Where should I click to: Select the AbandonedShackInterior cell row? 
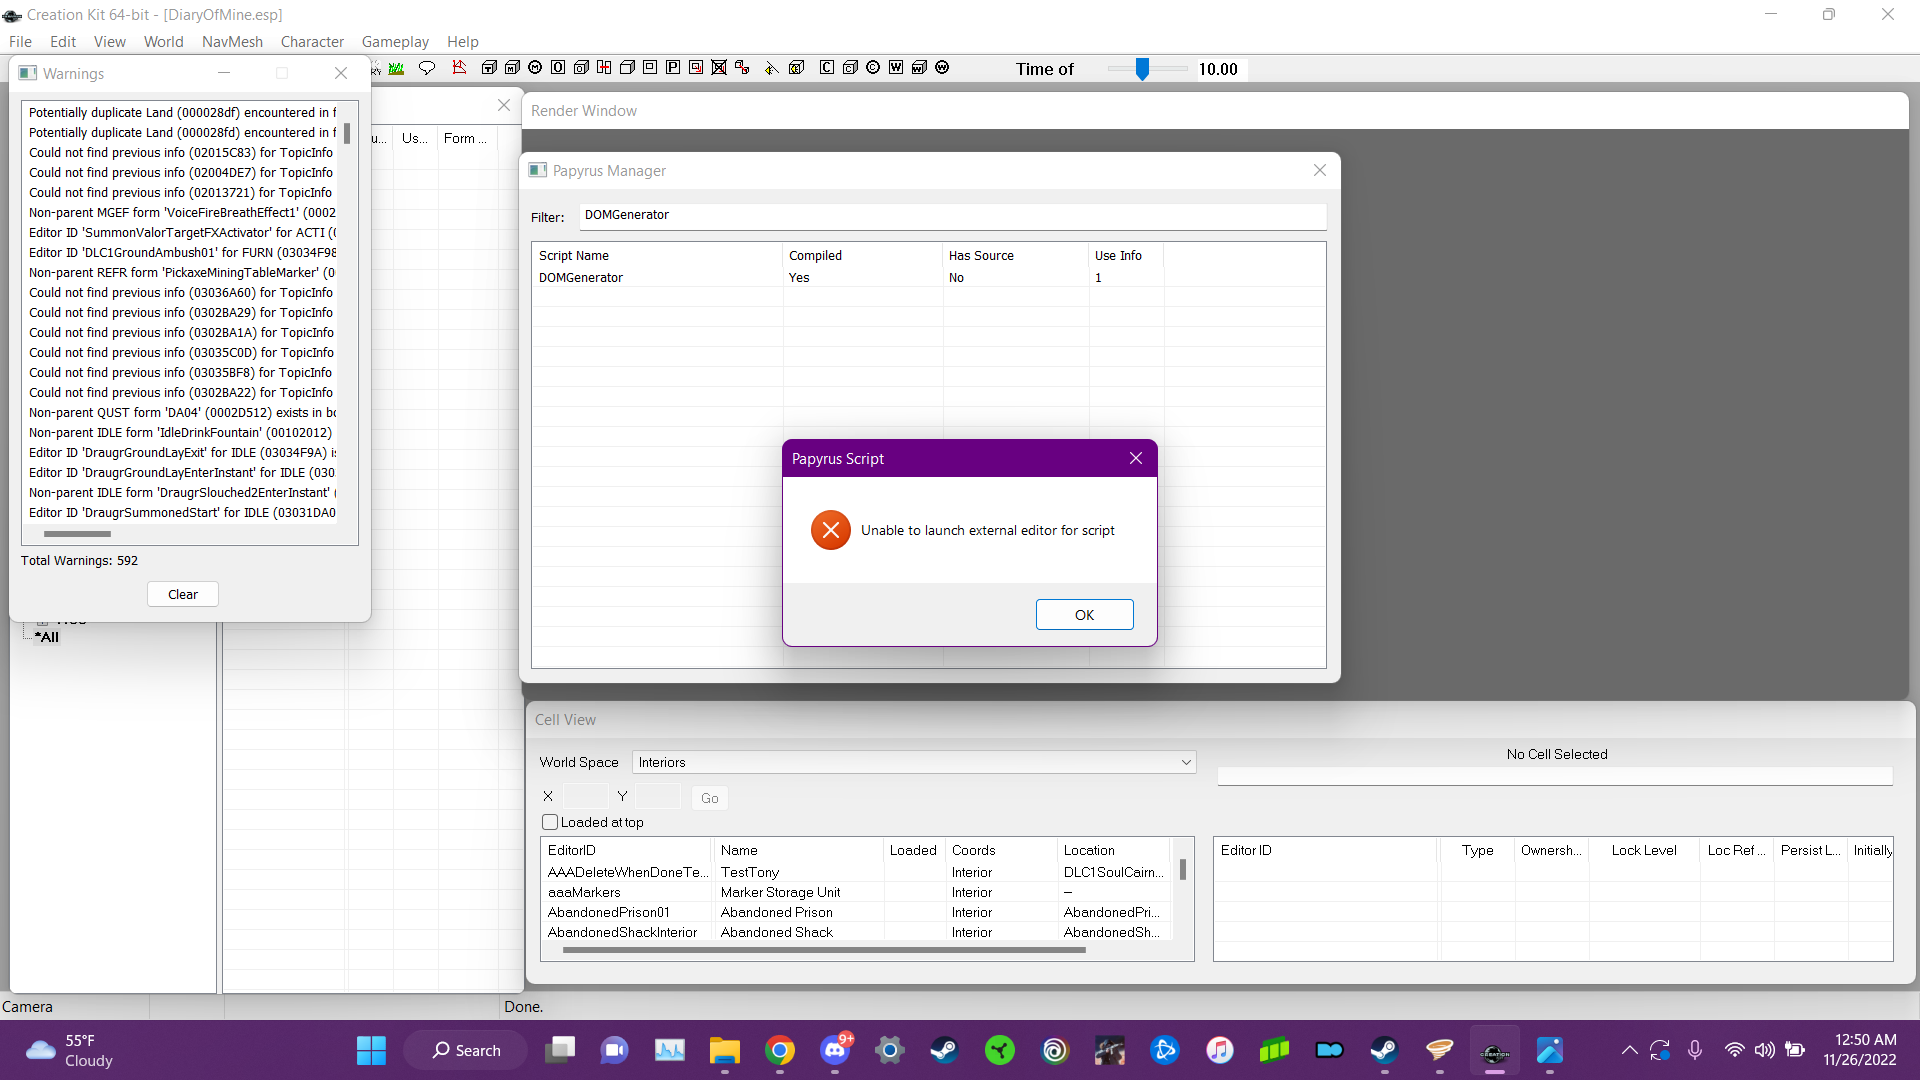[856, 932]
